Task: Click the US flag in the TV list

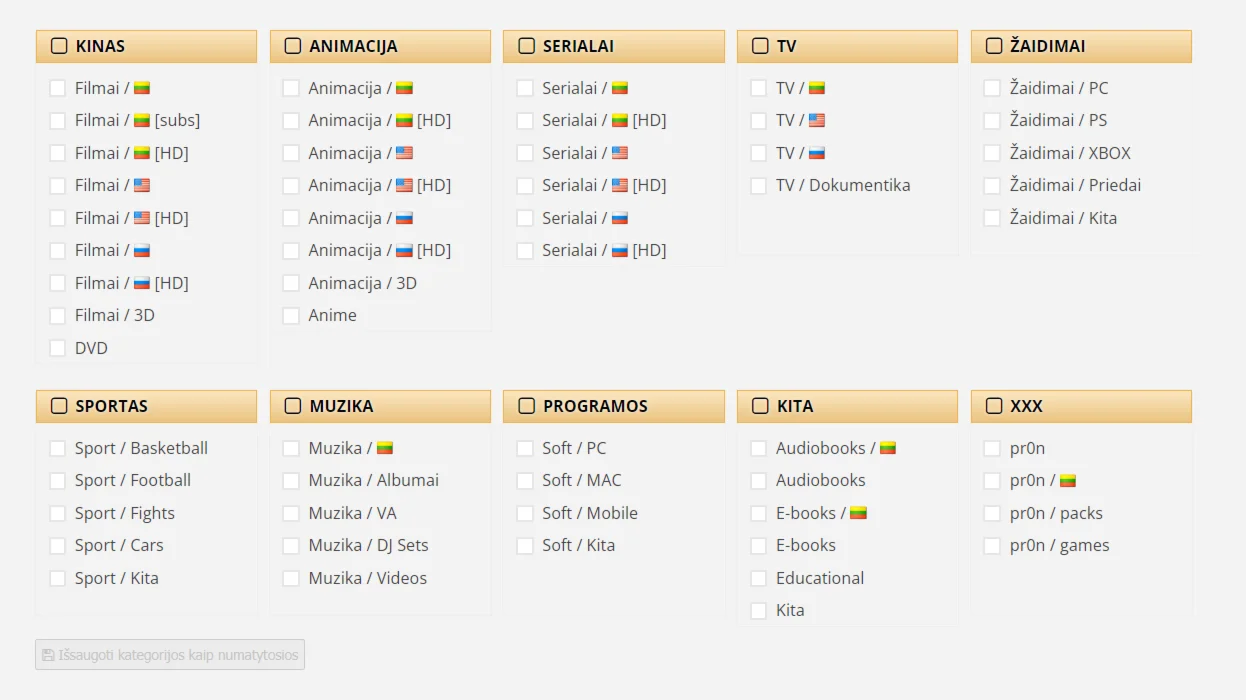Action: 817,121
